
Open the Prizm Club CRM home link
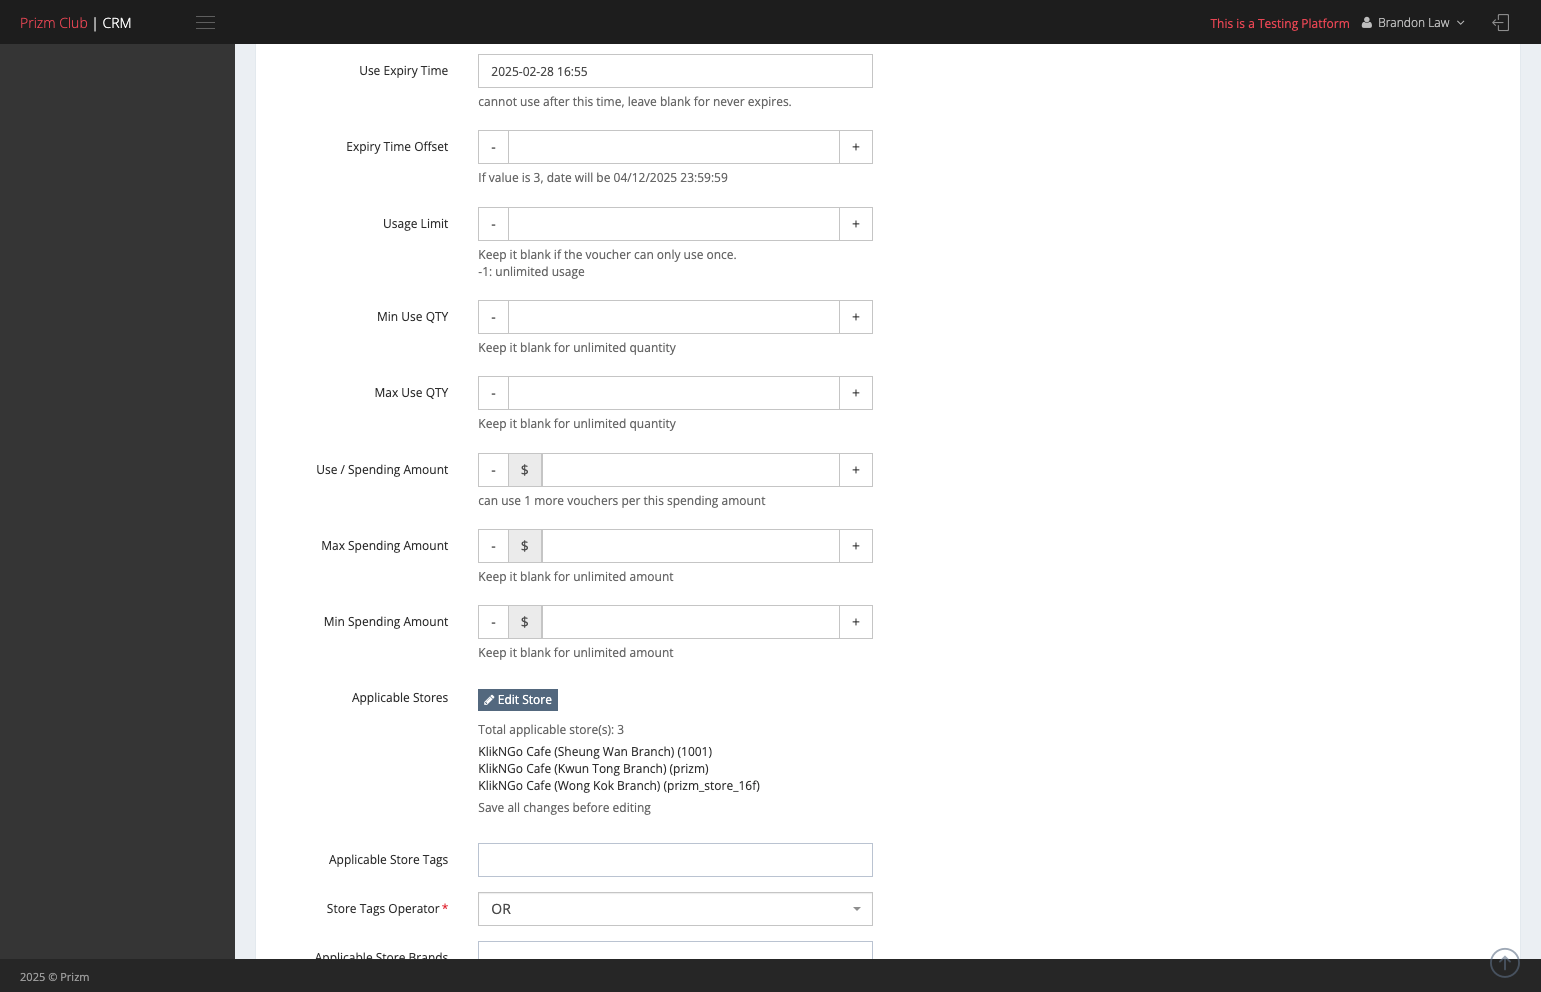click(x=76, y=22)
